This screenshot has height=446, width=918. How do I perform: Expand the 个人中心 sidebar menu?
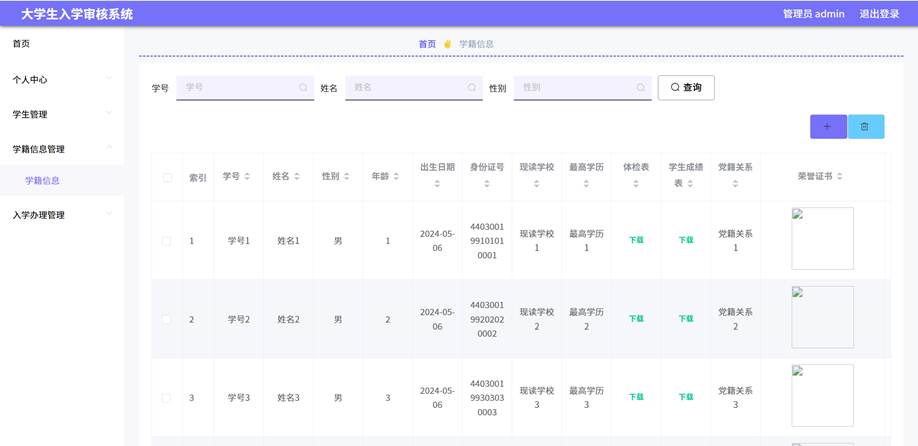[62, 80]
